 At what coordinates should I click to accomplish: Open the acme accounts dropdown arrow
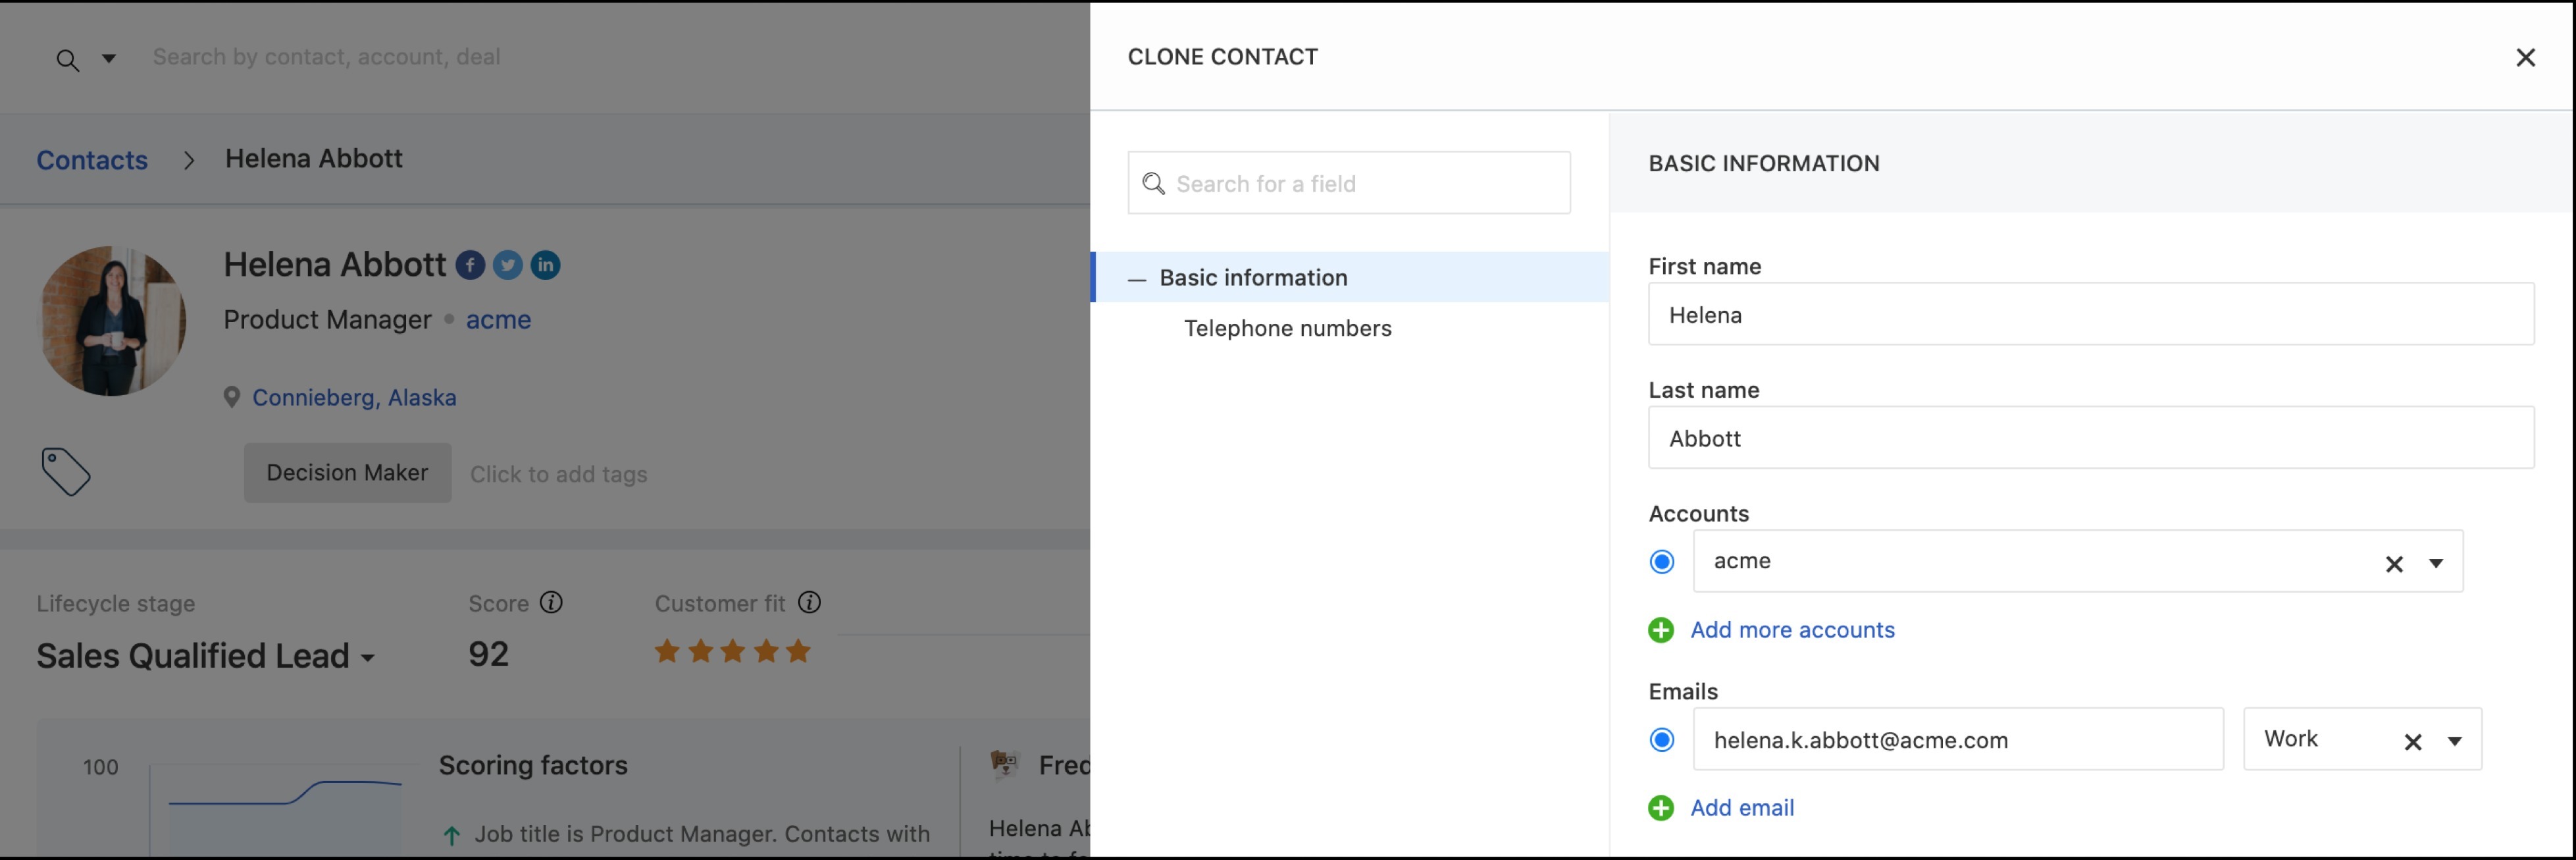click(2437, 564)
